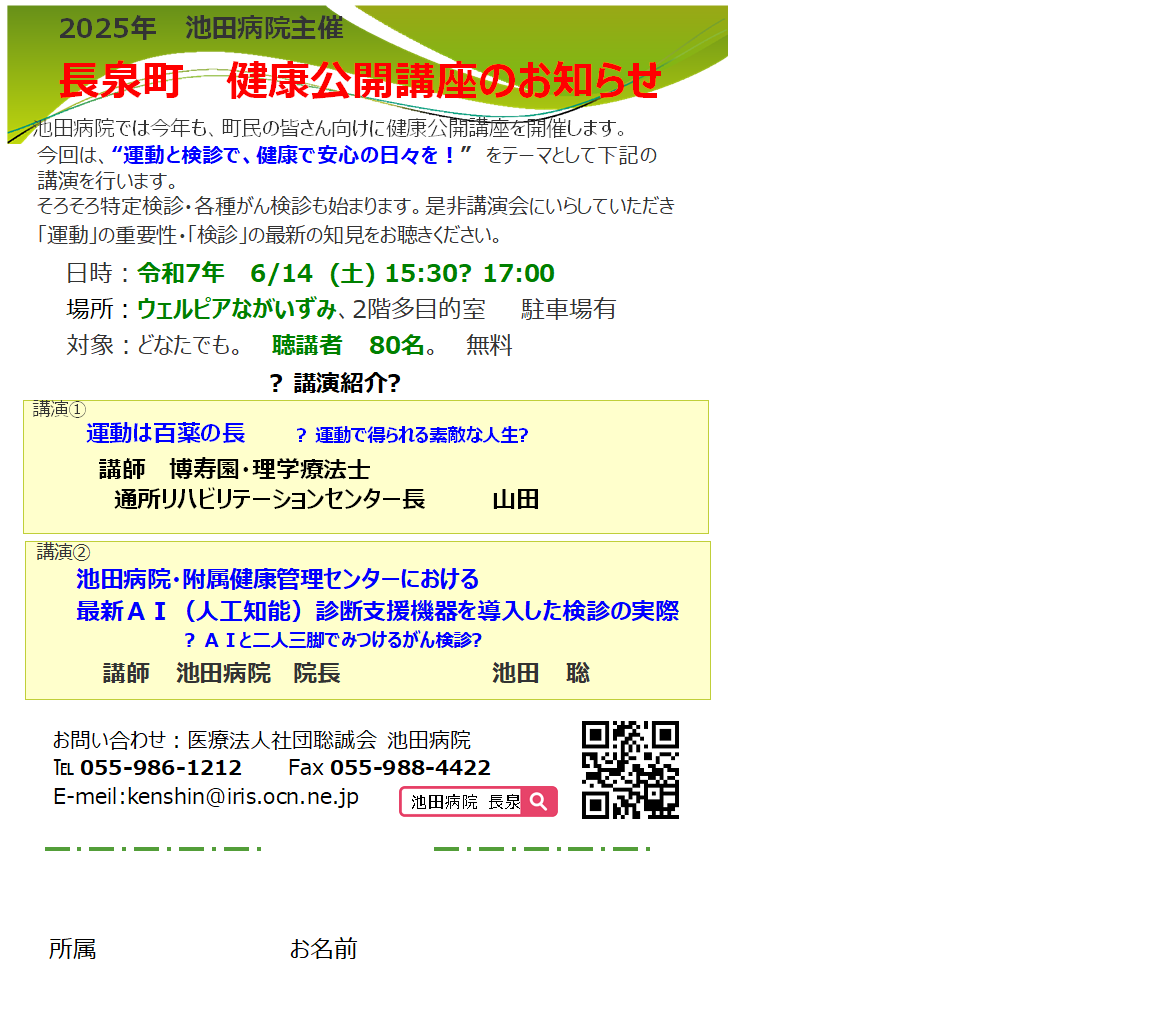Click the 池田病院 長泉 search field
1152x1015 pixels.
click(x=464, y=802)
